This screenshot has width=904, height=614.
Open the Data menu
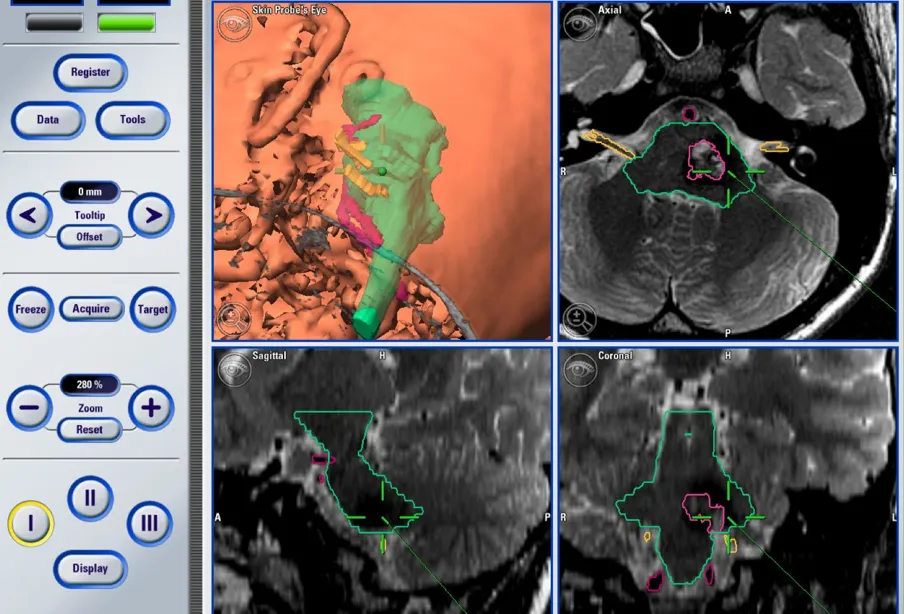coord(48,120)
